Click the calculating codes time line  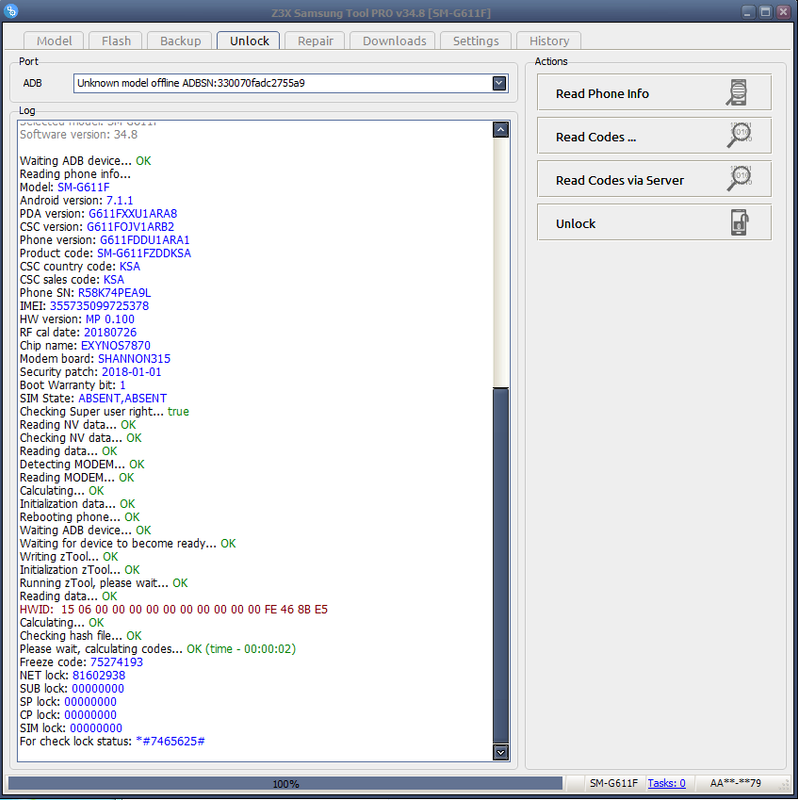(158, 649)
